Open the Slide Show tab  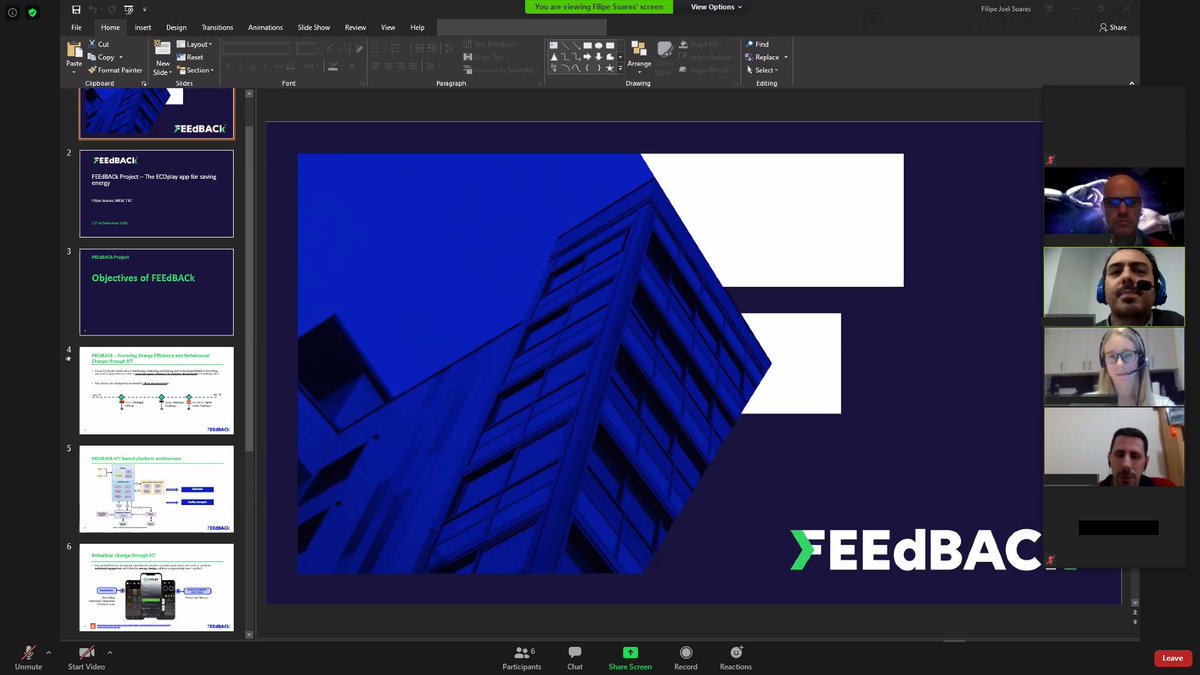pos(313,27)
